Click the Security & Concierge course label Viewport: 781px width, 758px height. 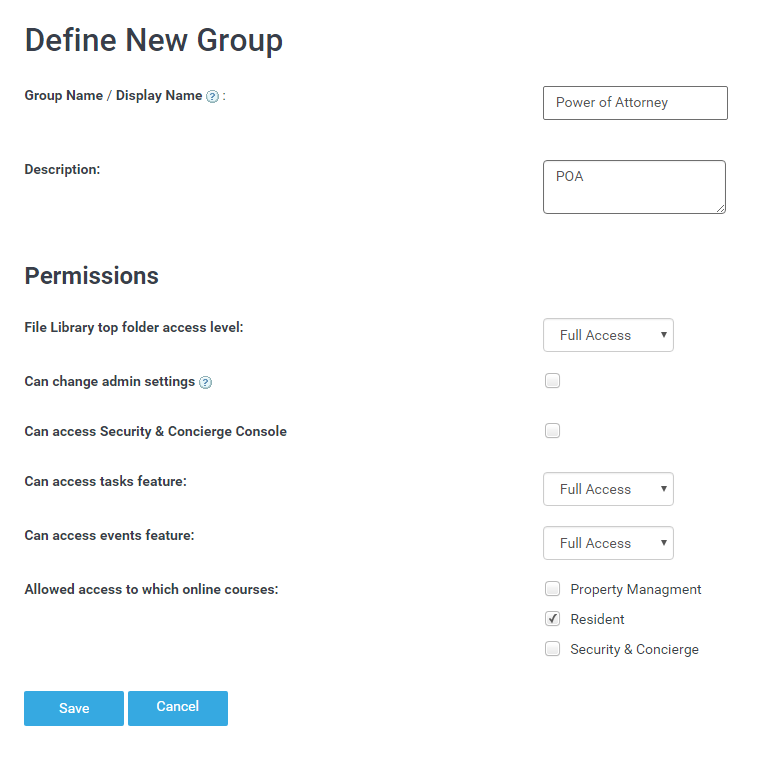pos(634,649)
